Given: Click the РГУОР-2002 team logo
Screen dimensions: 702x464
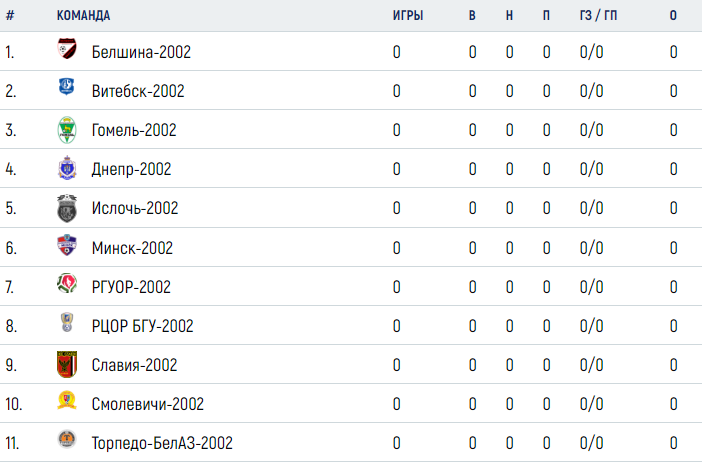Looking at the screenshot, I should tap(67, 283).
